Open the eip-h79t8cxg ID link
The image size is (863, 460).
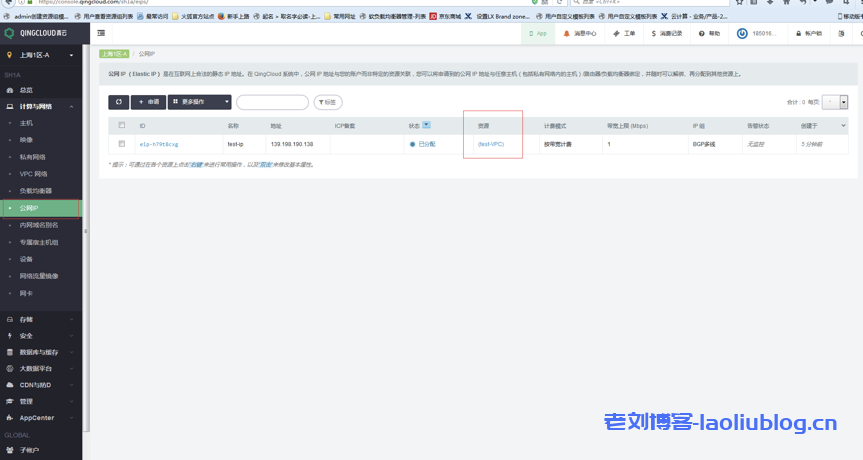tap(158, 144)
